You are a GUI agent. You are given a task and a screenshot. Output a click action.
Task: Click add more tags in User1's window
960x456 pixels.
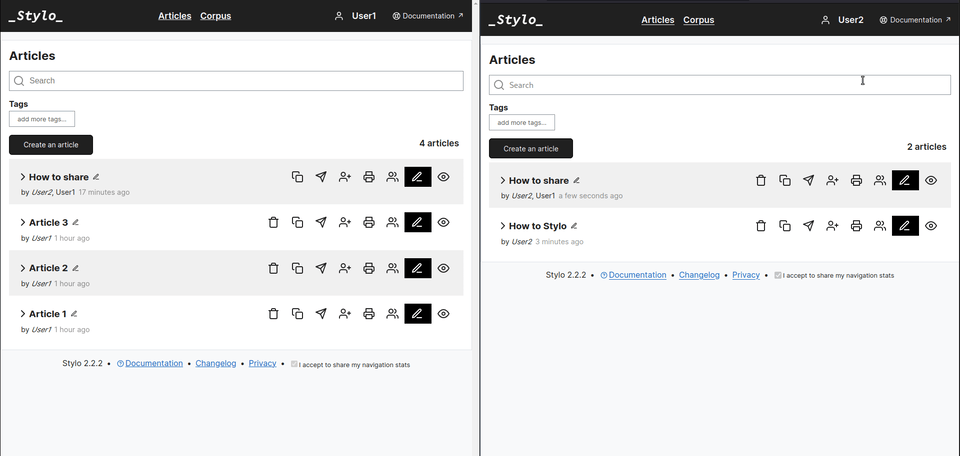(x=42, y=119)
